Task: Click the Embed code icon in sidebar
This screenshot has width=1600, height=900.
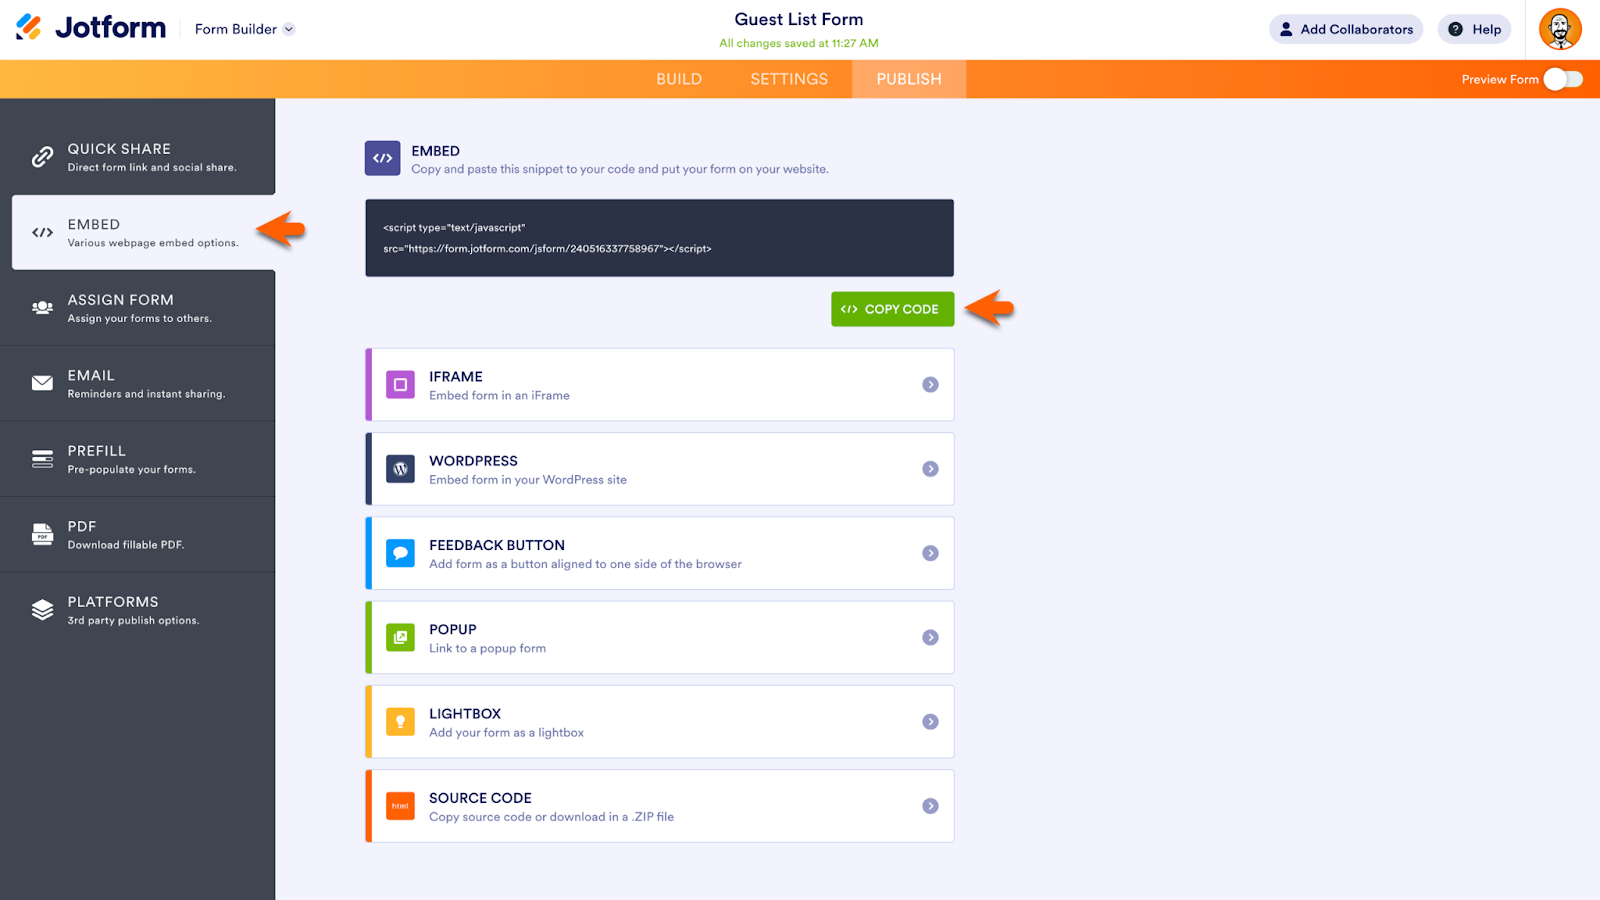Action: coord(42,232)
